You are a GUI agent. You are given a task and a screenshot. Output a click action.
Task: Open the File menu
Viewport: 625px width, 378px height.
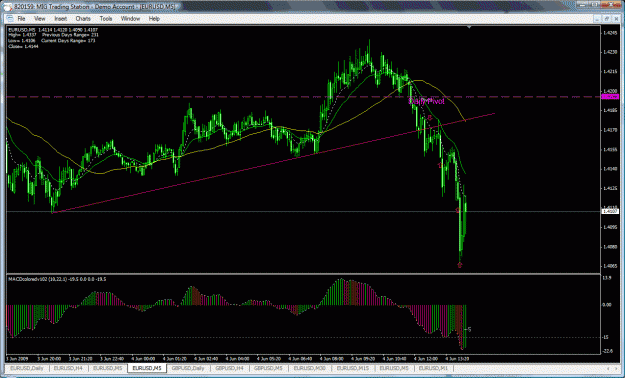pyautogui.click(x=21, y=19)
